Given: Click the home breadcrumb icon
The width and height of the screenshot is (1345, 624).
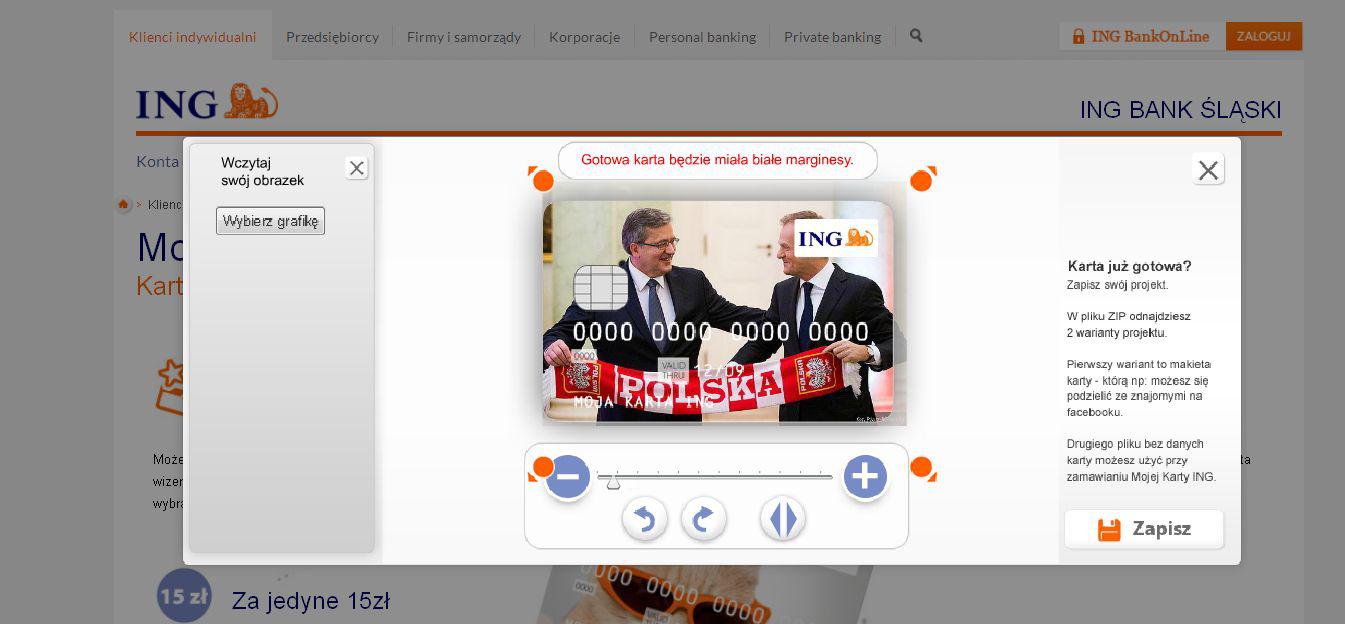Looking at the screenshot, I should click(x=124, y=204).
